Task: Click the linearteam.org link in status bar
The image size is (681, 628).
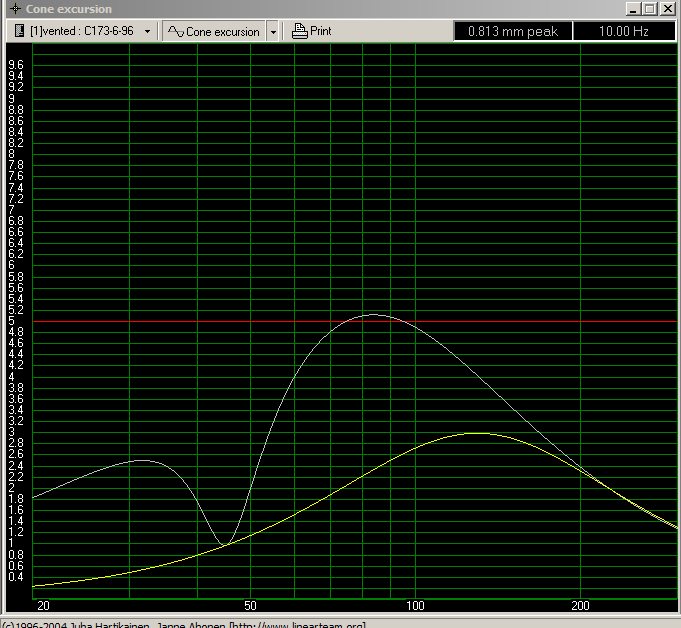Action: [298, 625]
